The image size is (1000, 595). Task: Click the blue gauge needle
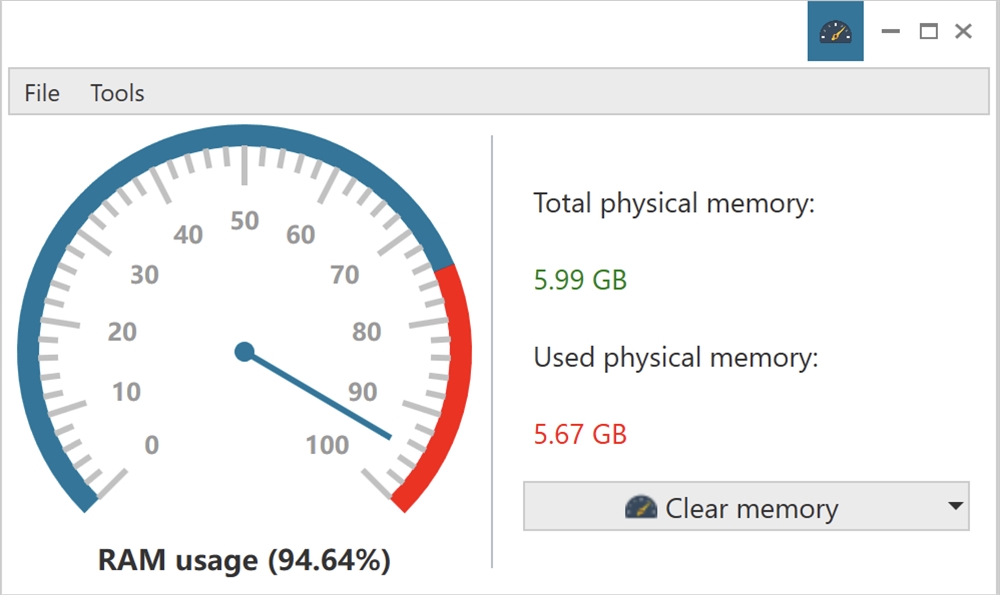point(330,400)
